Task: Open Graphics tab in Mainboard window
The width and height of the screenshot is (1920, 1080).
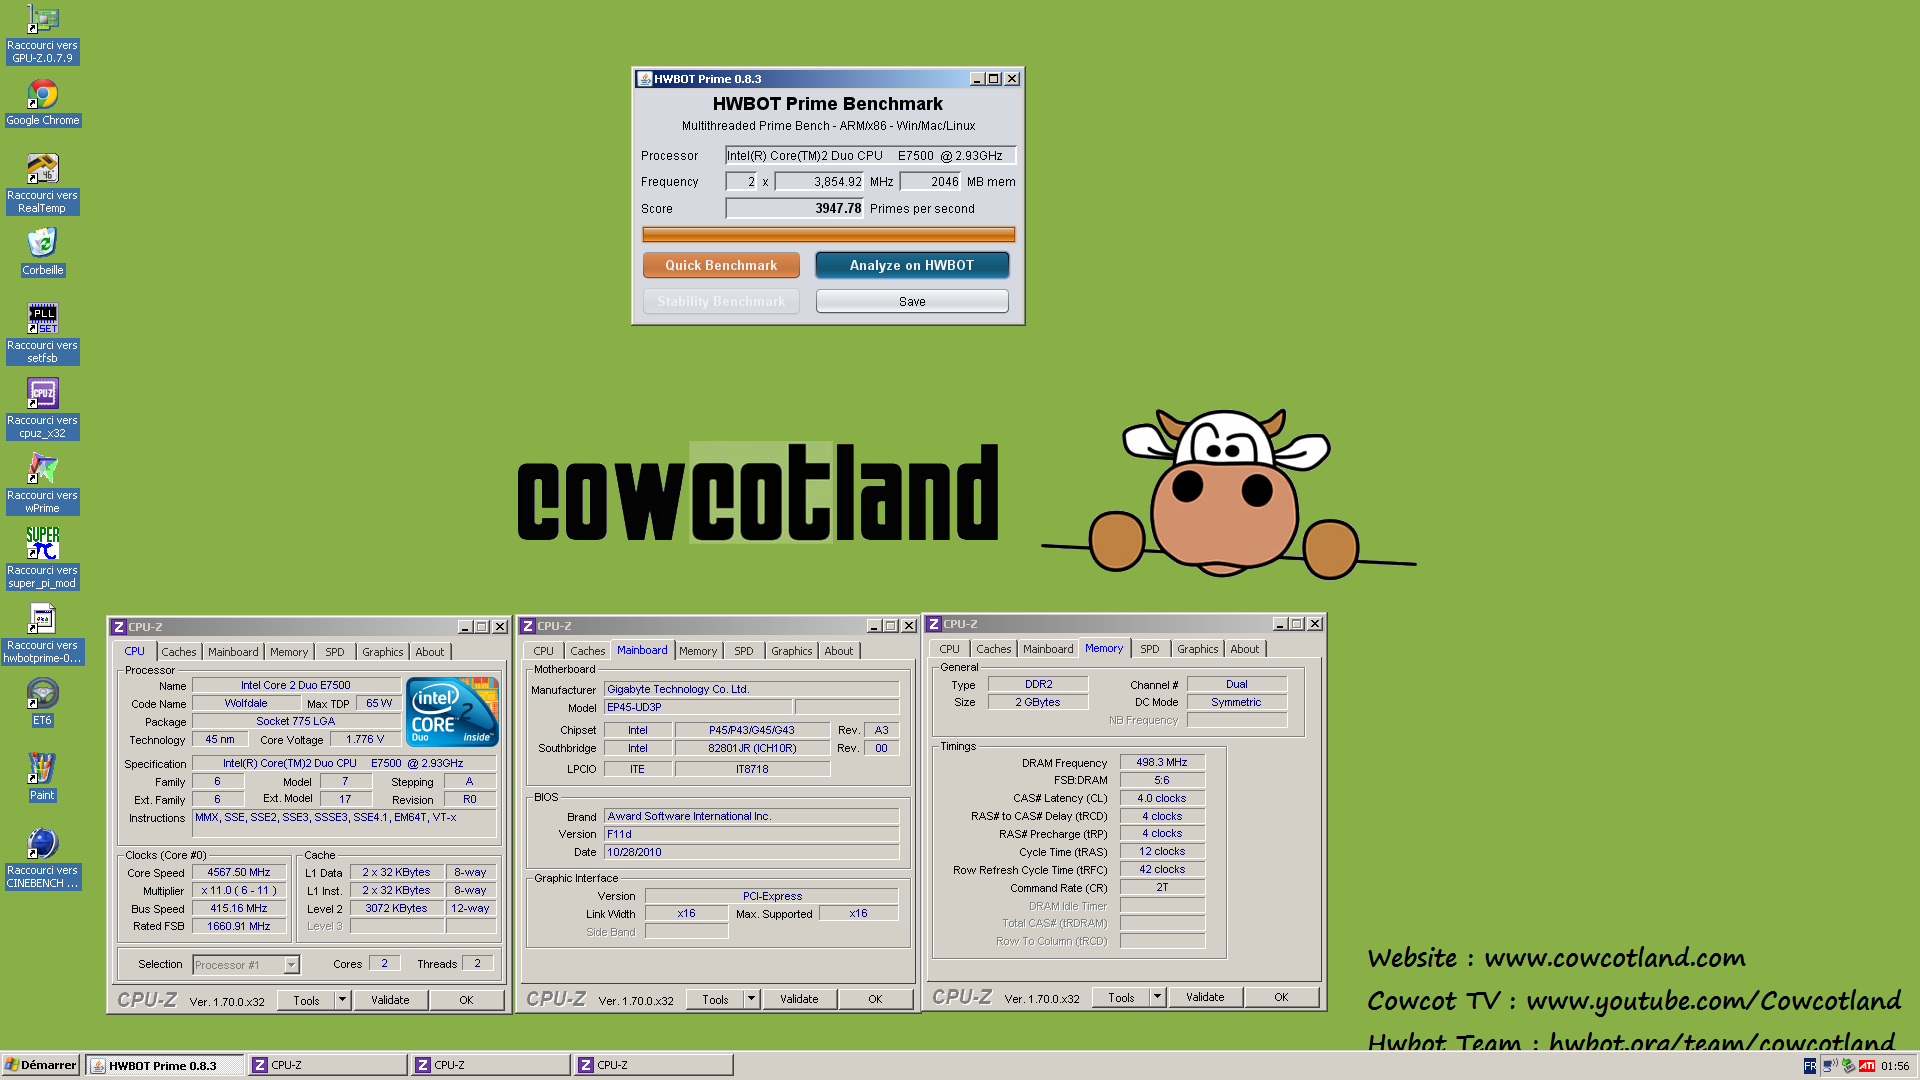Action: [792, 651]
